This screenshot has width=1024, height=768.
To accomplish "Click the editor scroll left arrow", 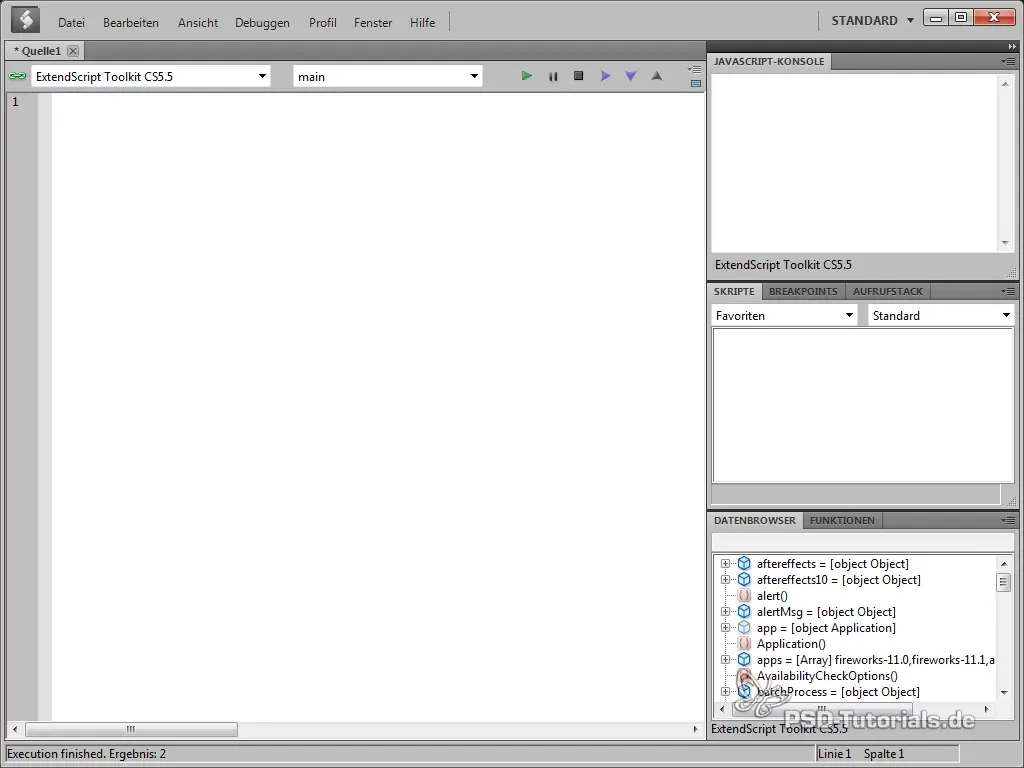I will pos(15,729).
